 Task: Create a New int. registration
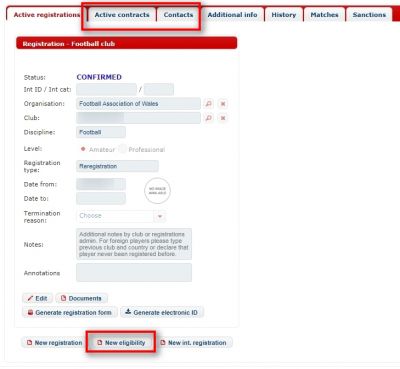(193, 343)
